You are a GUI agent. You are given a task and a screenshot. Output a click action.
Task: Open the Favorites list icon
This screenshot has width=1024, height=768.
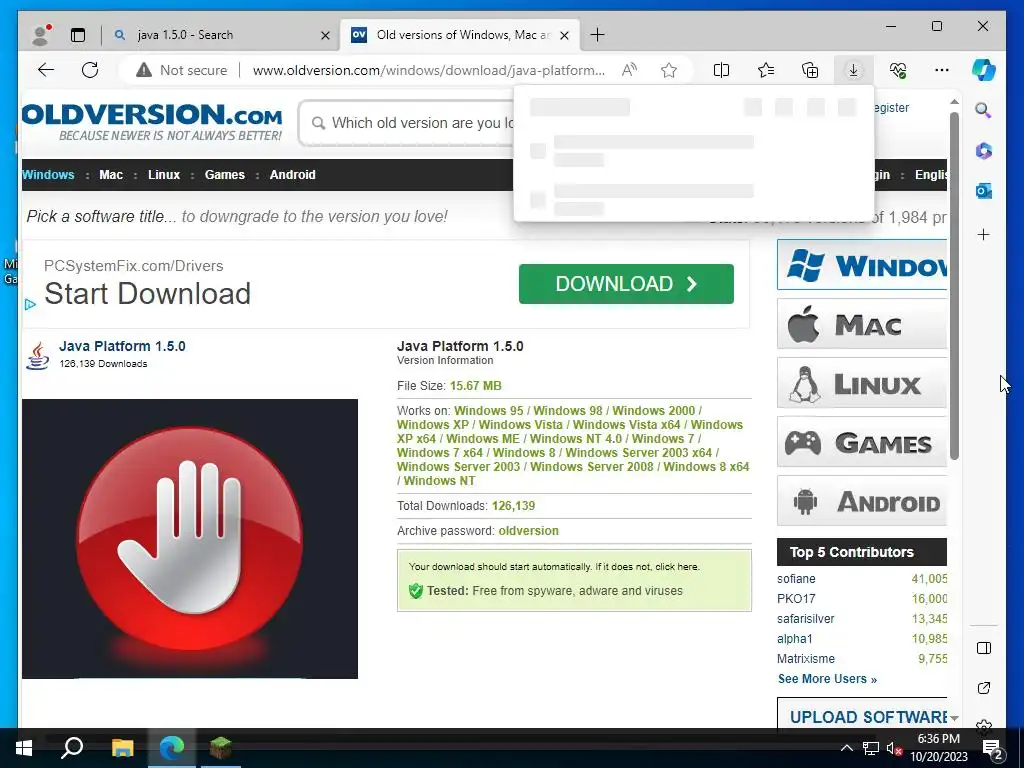tap(765, 70)
